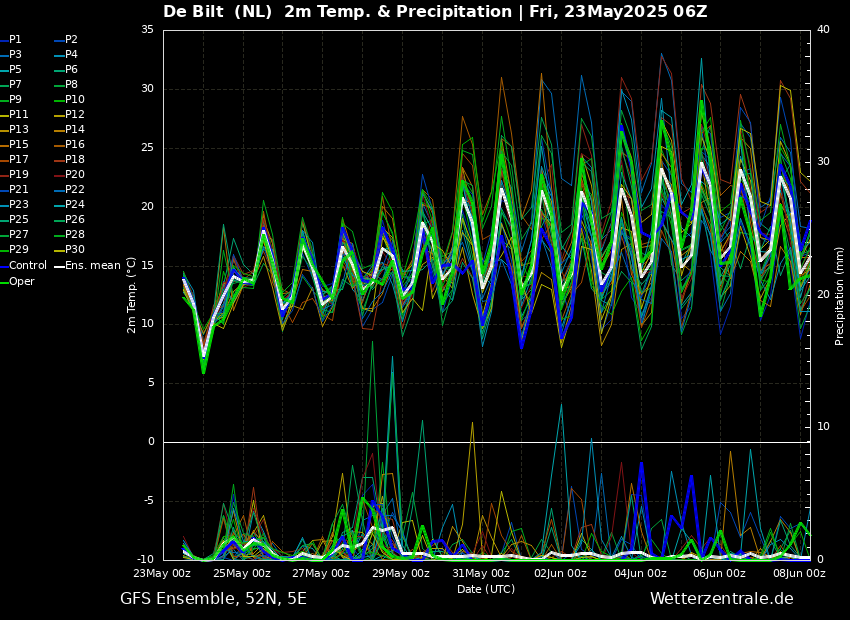
Task: Select the P20 legend label
Action: pos(74,175)
